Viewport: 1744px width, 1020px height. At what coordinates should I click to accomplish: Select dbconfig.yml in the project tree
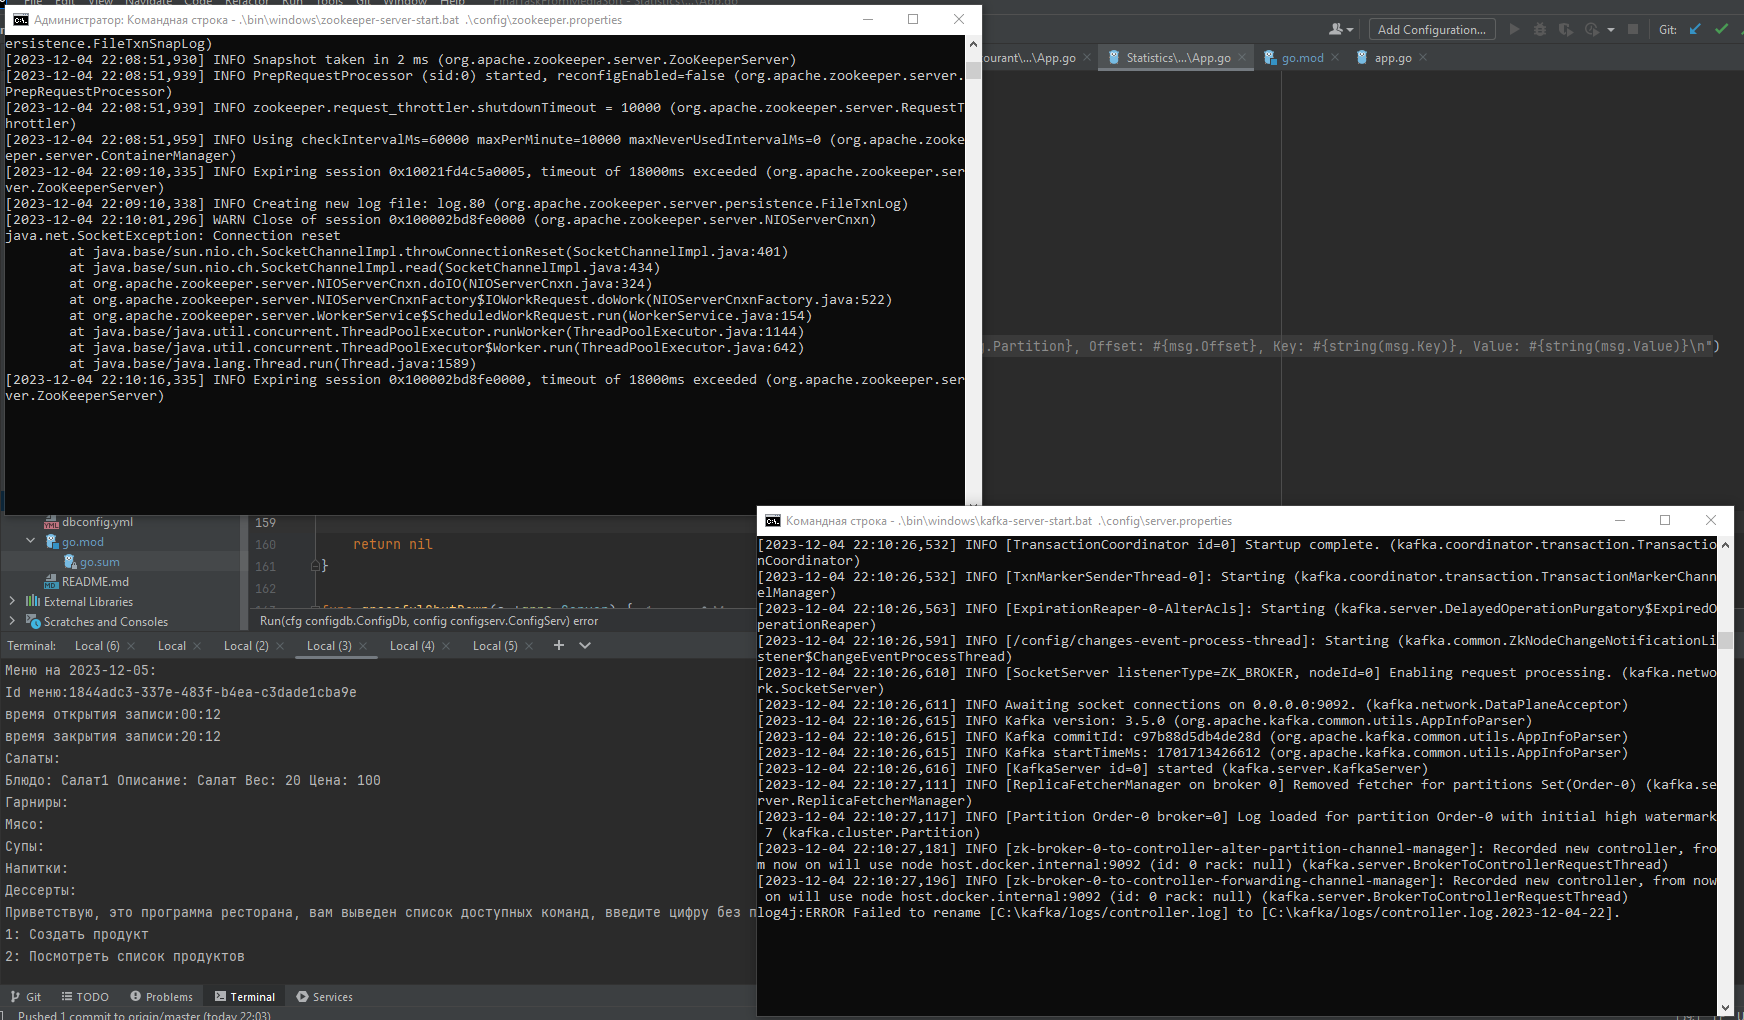[x=97, y=522]
